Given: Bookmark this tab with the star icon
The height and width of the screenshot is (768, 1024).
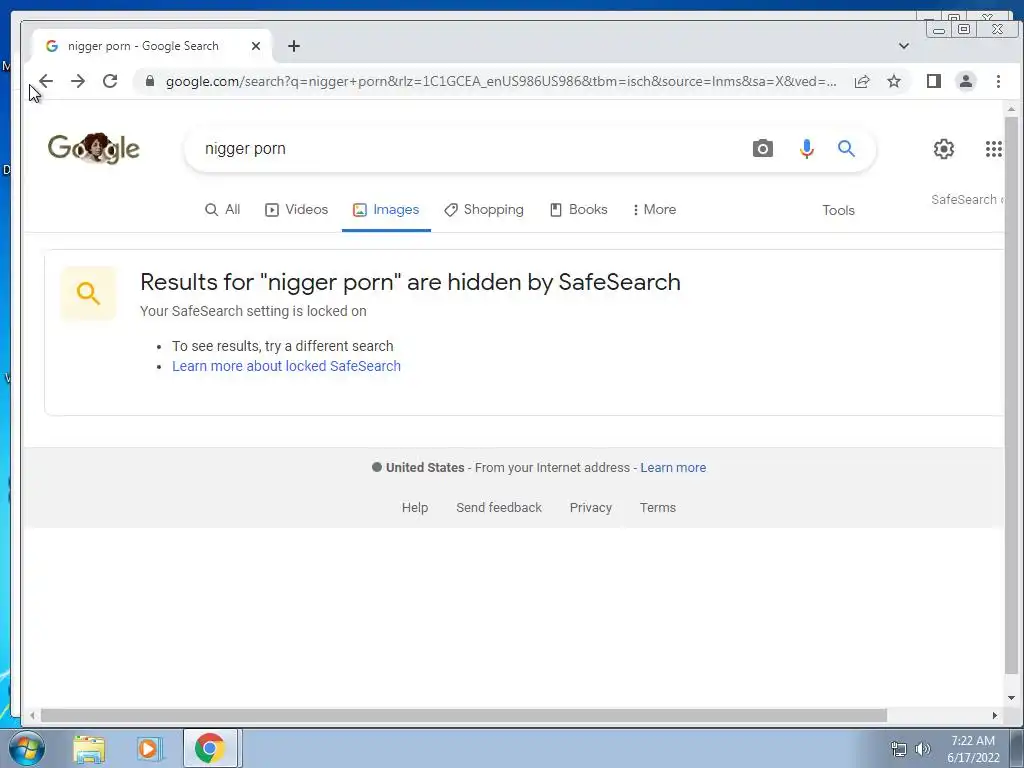Looking at the screenshot, I should (894, 81).
